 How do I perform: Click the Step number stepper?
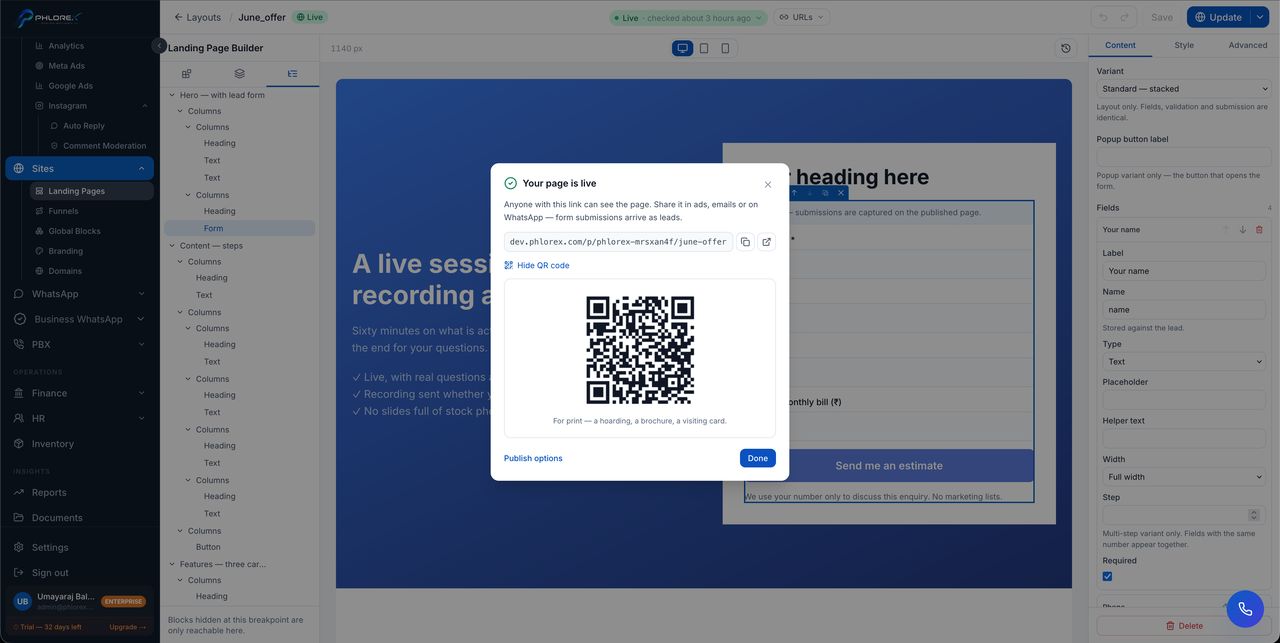point(1254,515)
